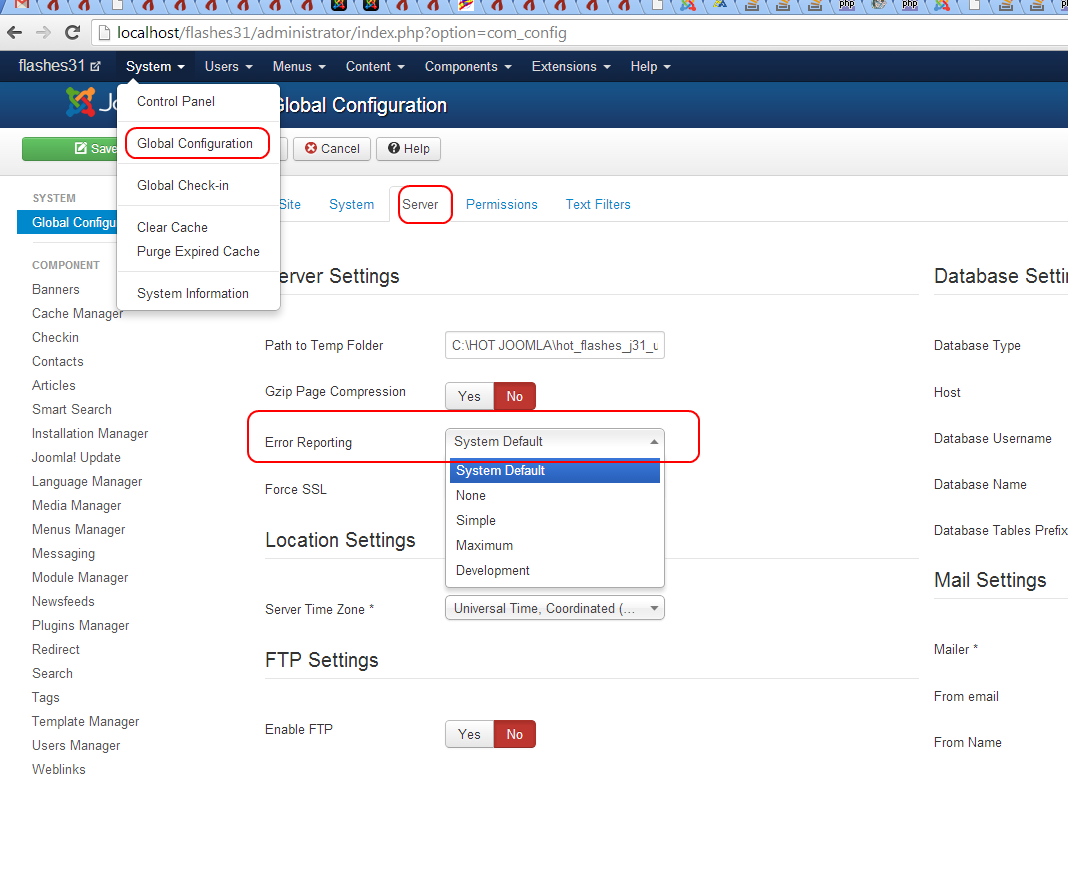The height and width of the screenshot is (887, 1068).
Task: Select System Default error reporting option
Action: click(554, 471)
